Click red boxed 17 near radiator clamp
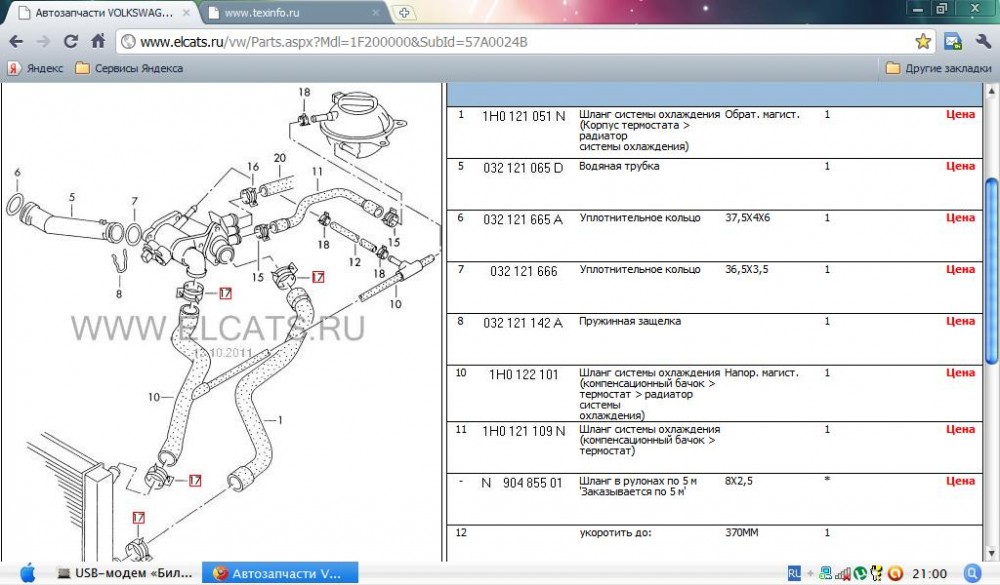1000x585 pixels. (138, 517)
